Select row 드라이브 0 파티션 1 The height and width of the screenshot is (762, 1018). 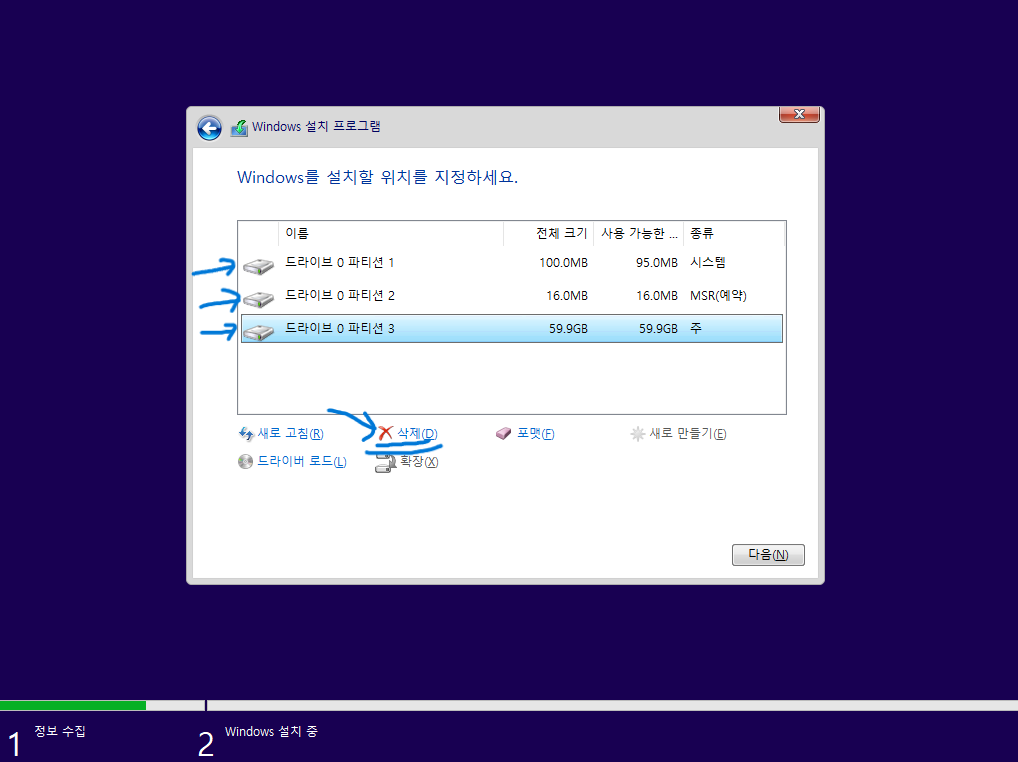[x=512, y=263]
